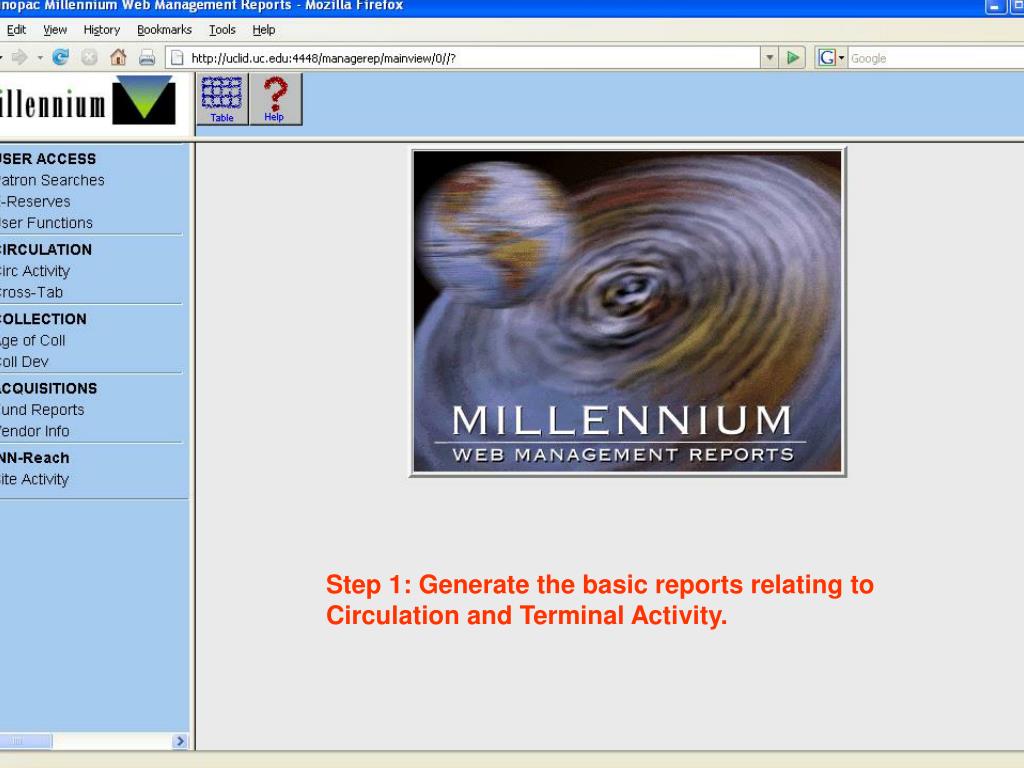Open the red question mark Help icon
Image resolution: width=1024 pixels, height=768 pixels.
(x=275, y=99)
